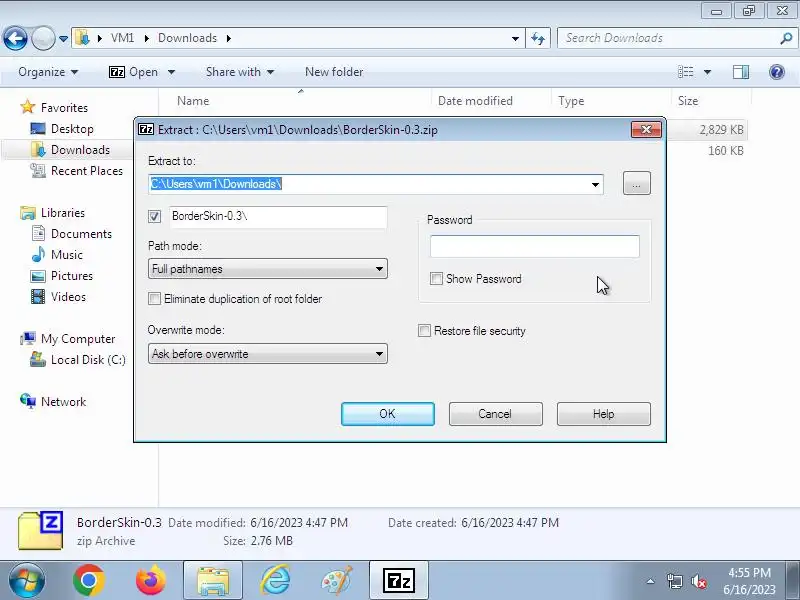800x600 pixels.
Task: Click Open with 7-Zip toolbar button
Action: [x=134, y=72]
